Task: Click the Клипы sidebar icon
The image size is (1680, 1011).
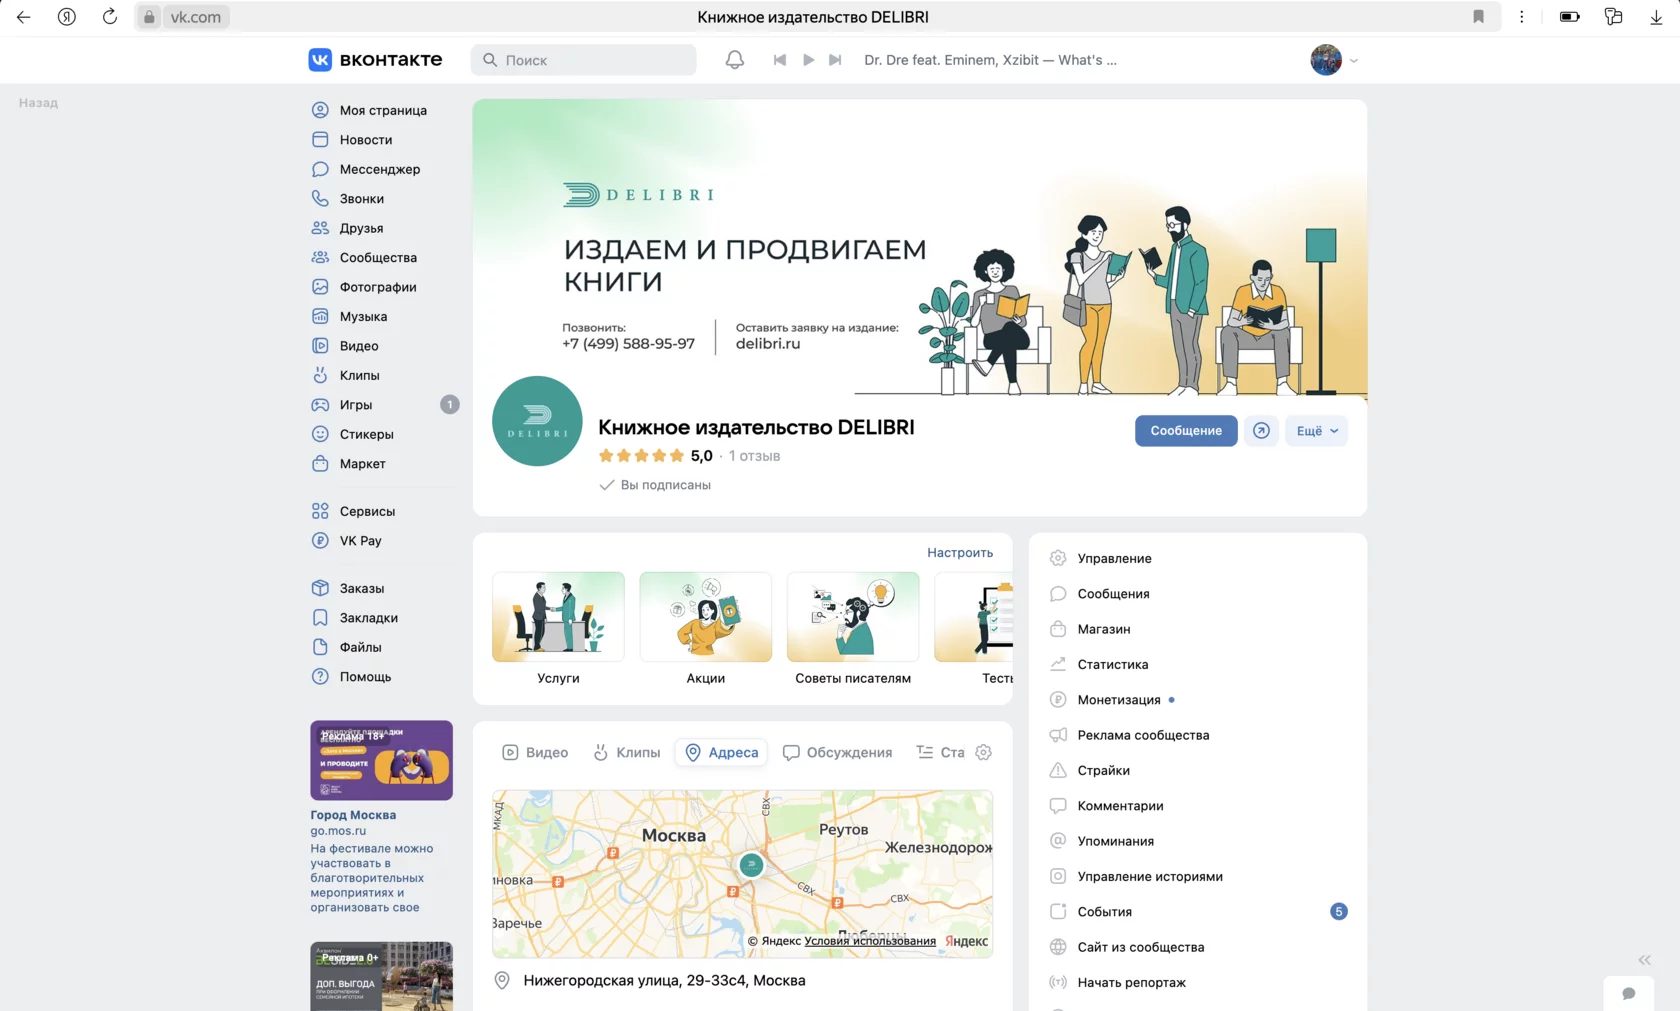Action: [320, 376]
